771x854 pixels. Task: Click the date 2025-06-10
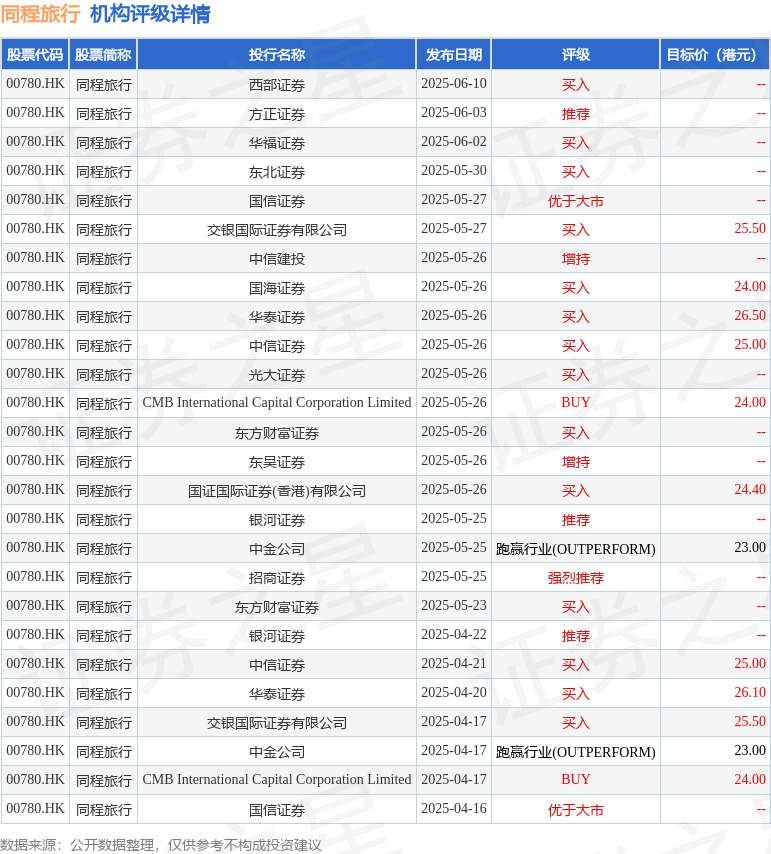pos(454,83)
